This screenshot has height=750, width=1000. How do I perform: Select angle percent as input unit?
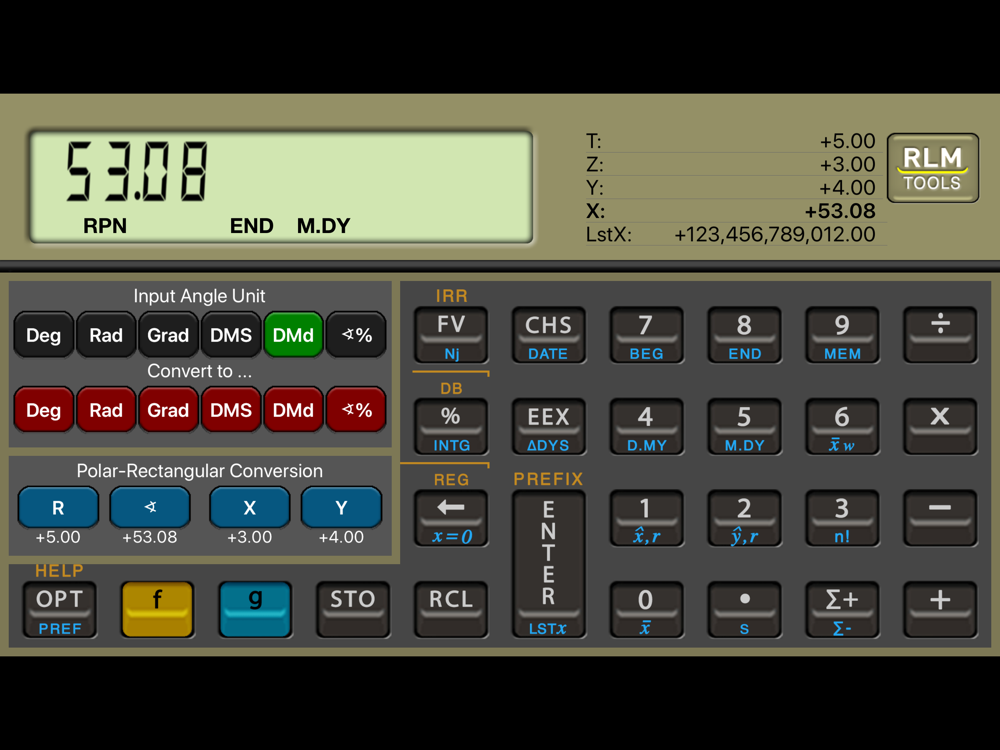tap(356, 334)
